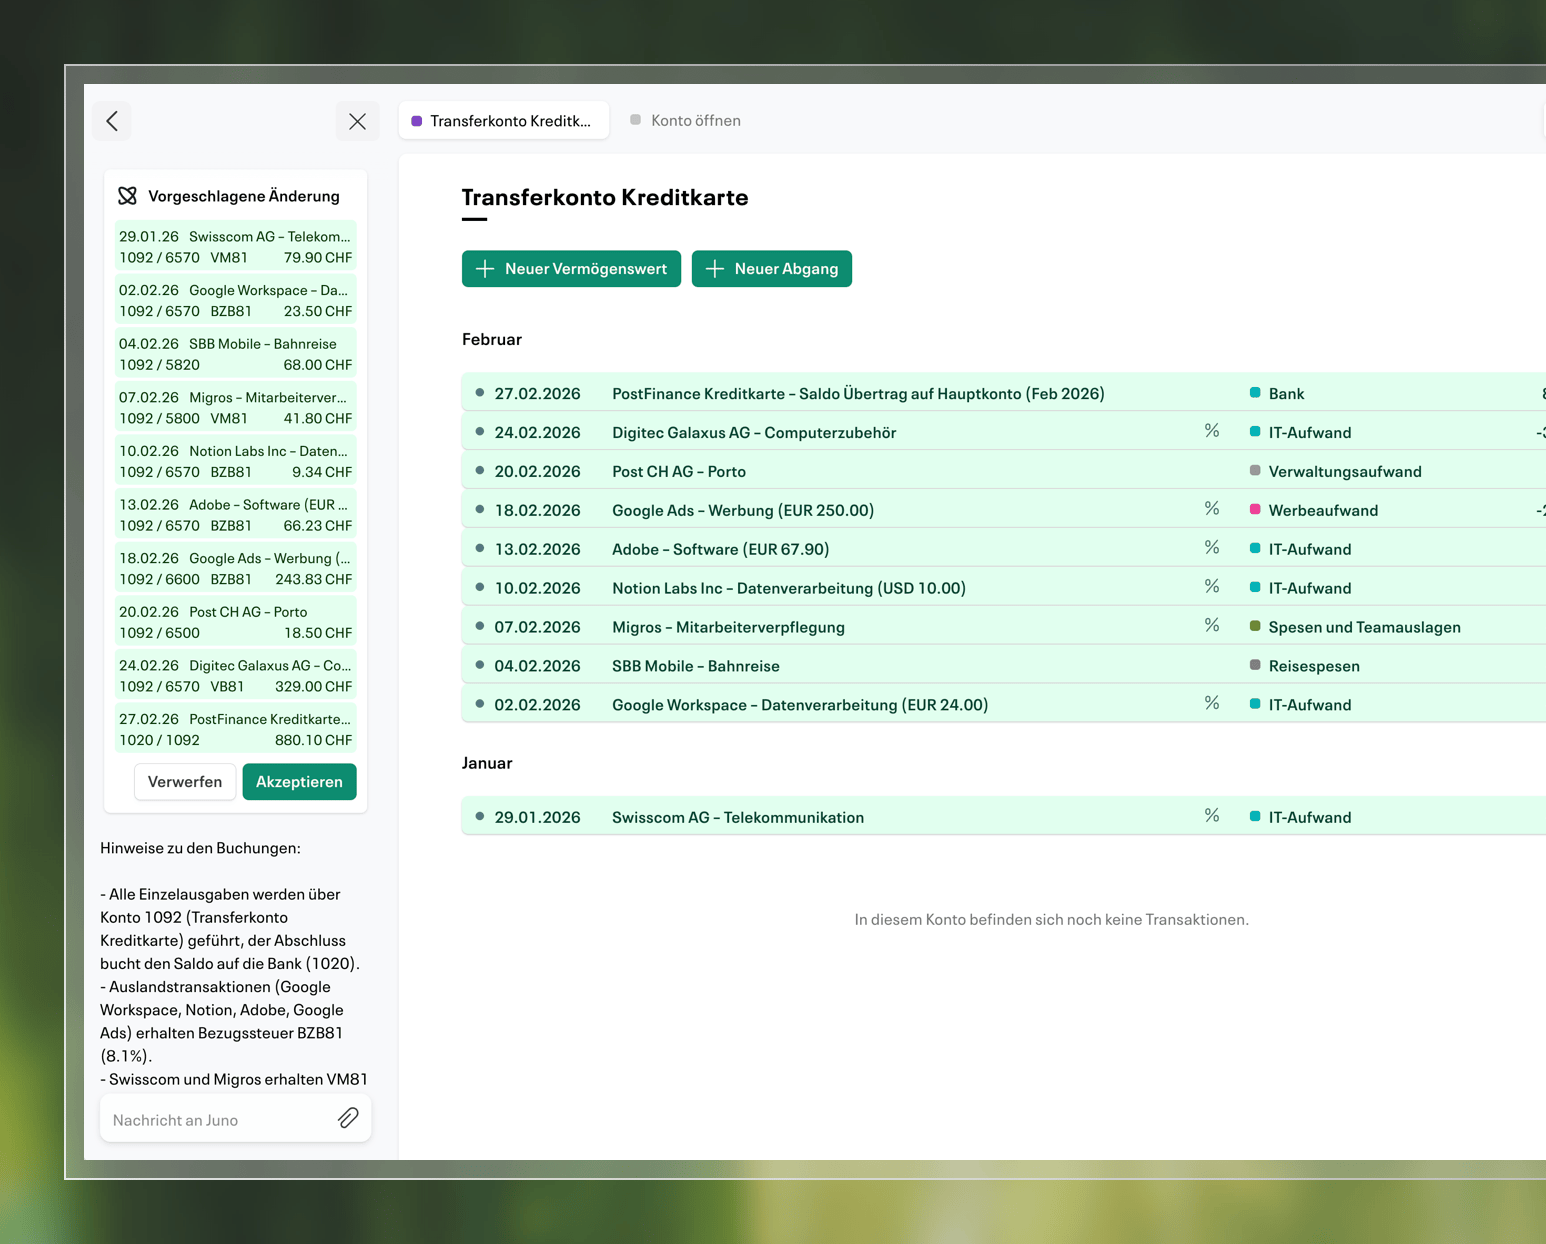Select proposed Post CH AG 18.50 CHF entry
The width and height of the screenshot is (1546, 1244).
point(236,622)
